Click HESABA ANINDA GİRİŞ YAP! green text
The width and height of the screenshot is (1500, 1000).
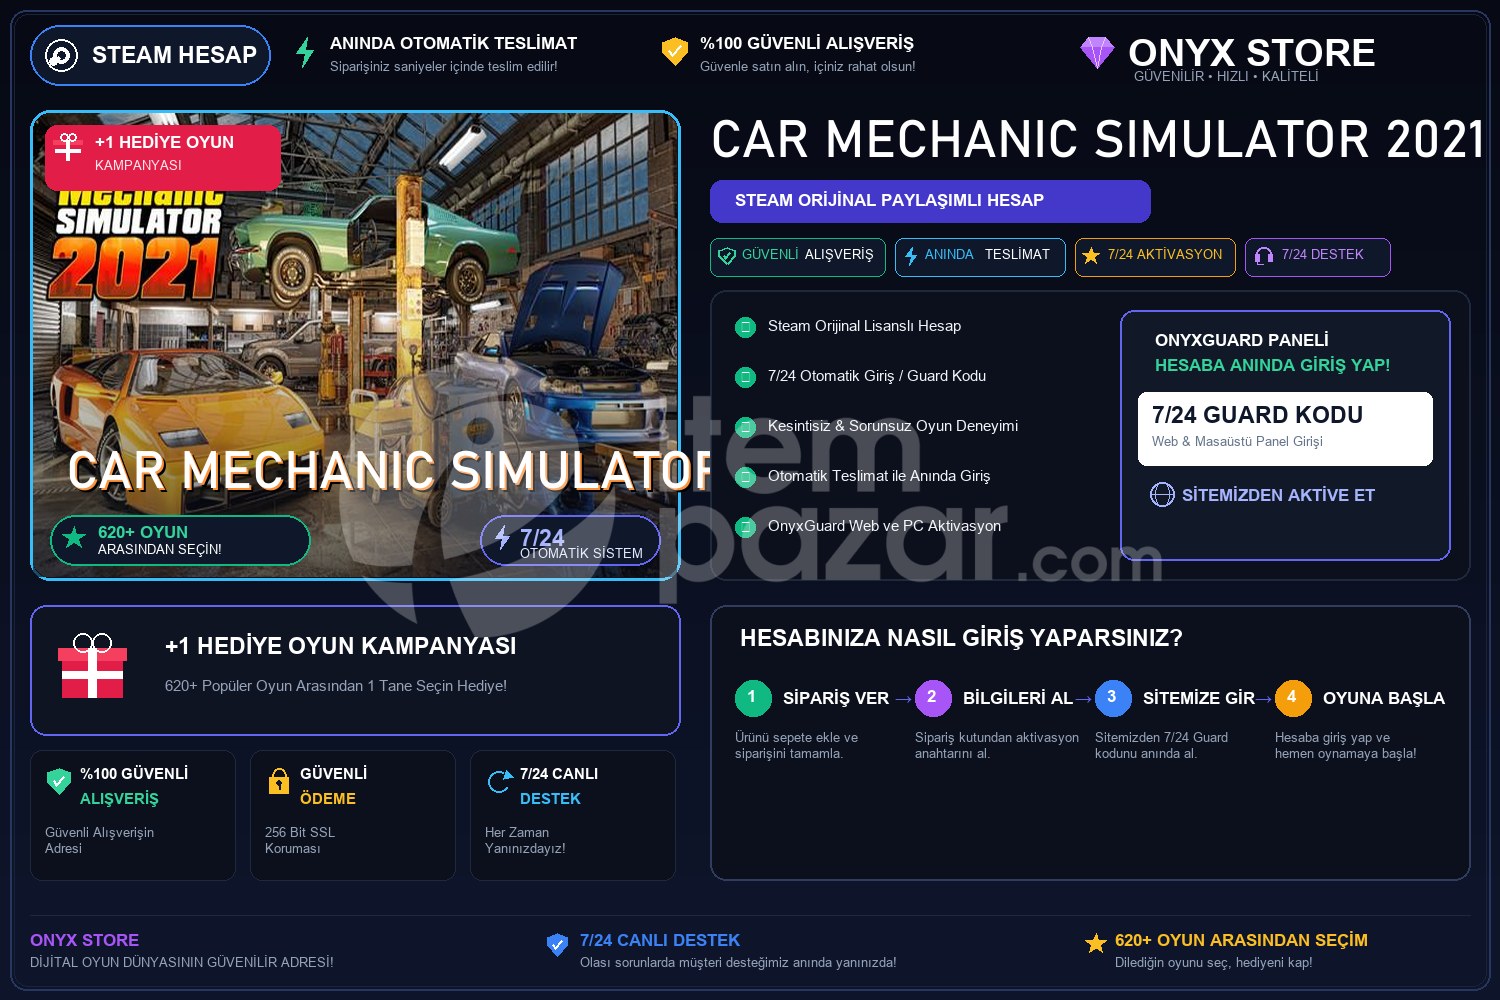(x=1272, y=365)
